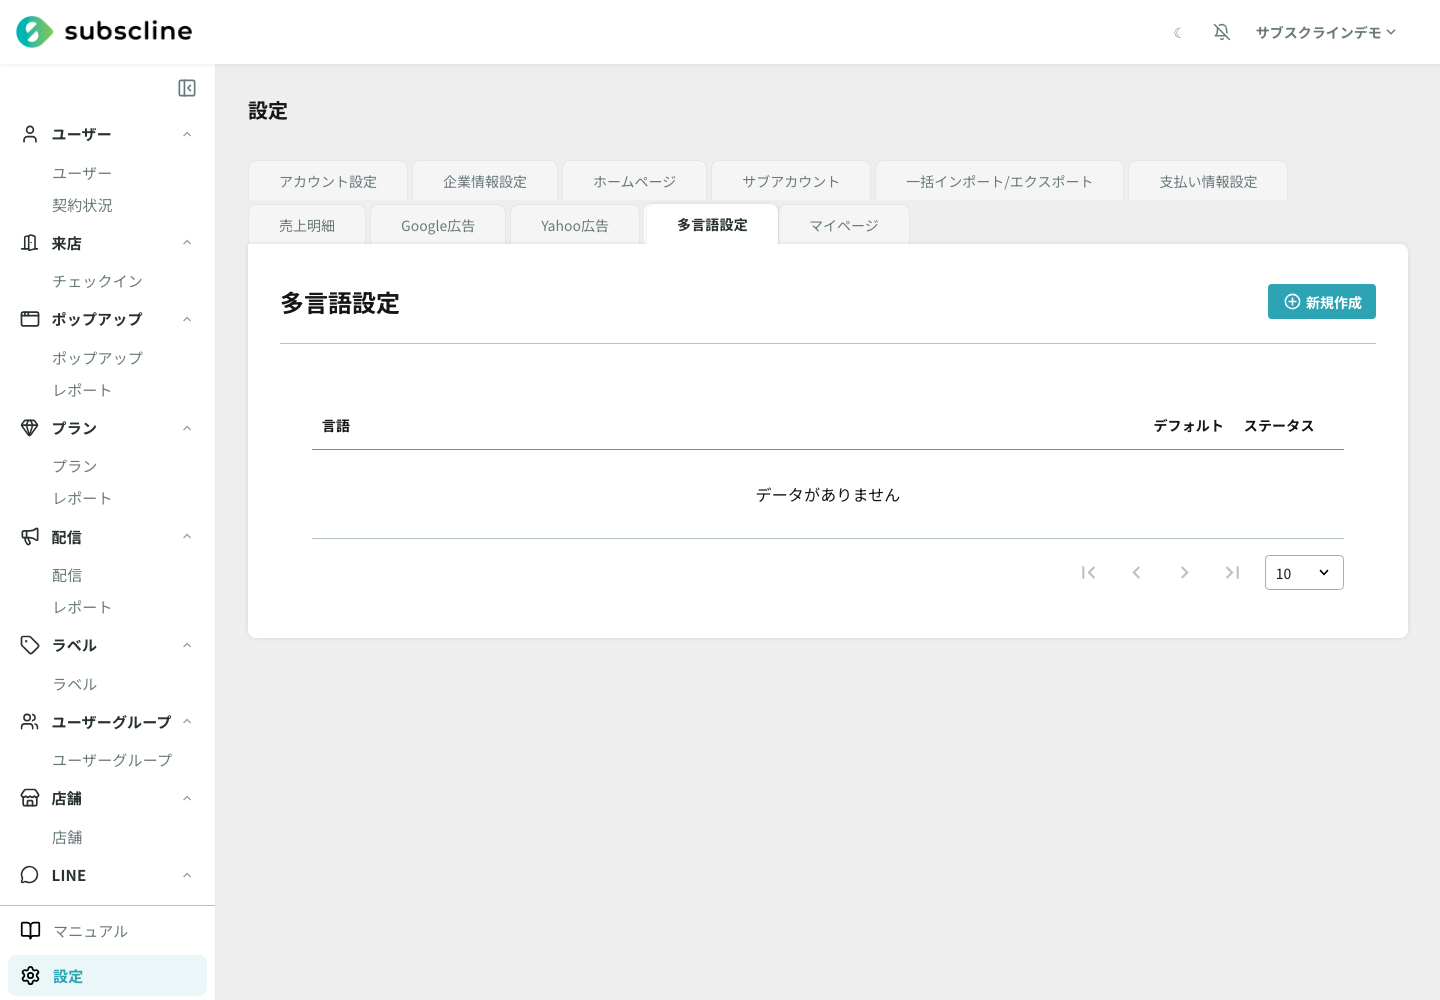Screen dimensions: 1440x1000
Task: Open レポート under 配信
Action: [82, 607]
